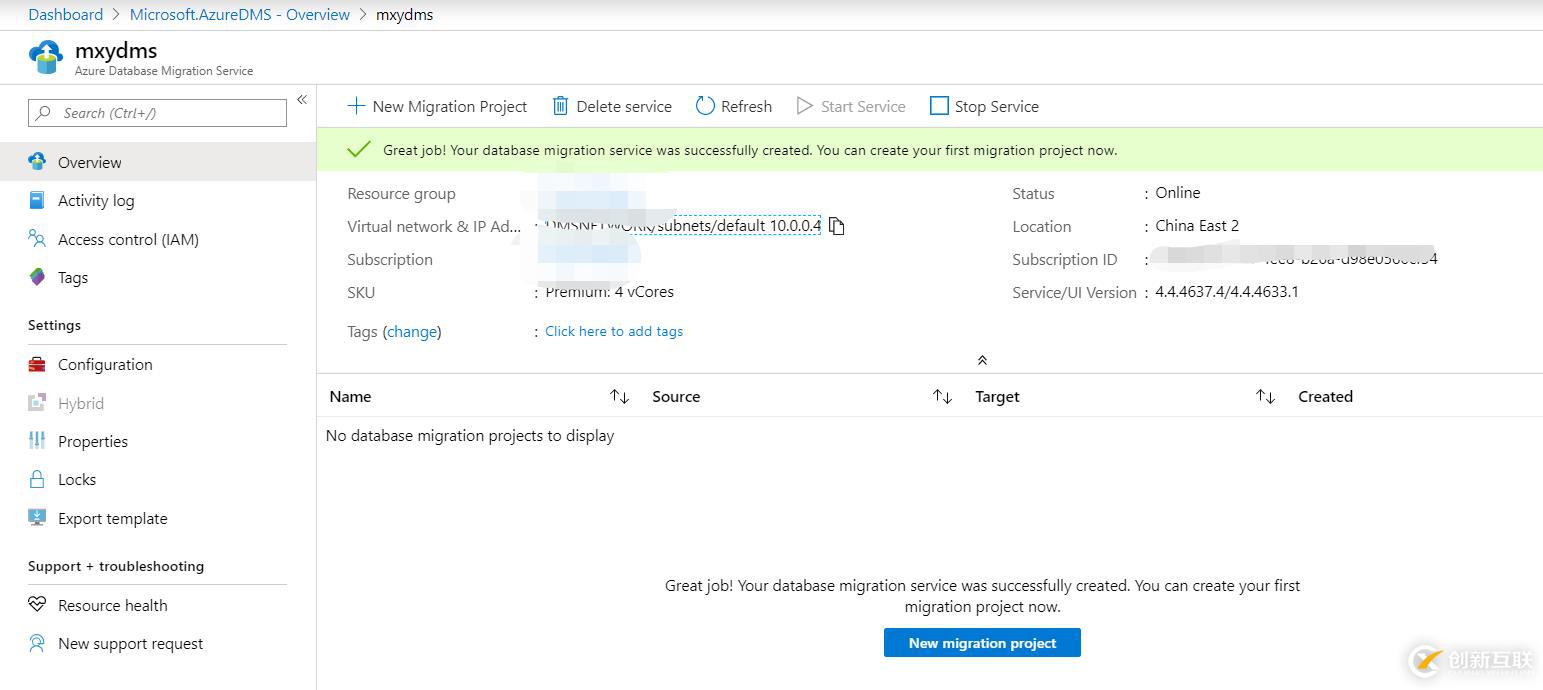The image size is (1543, 690).
Task: Collapse the sidebar with double-chevron
Action: tap(301, 99)
